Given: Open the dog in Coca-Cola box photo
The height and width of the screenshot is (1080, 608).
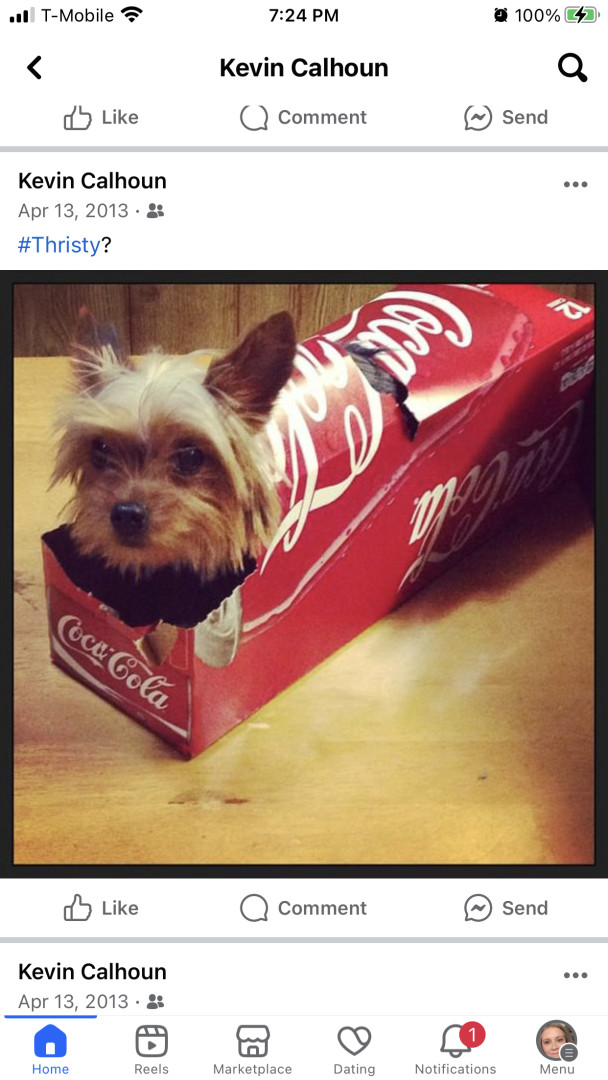Looking at the screenshot, I should click(x=304, y=574).
